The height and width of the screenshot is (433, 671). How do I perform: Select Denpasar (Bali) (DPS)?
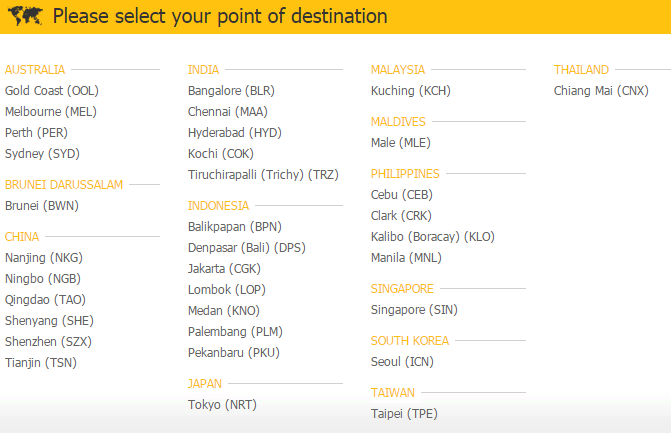coord(247,248)
